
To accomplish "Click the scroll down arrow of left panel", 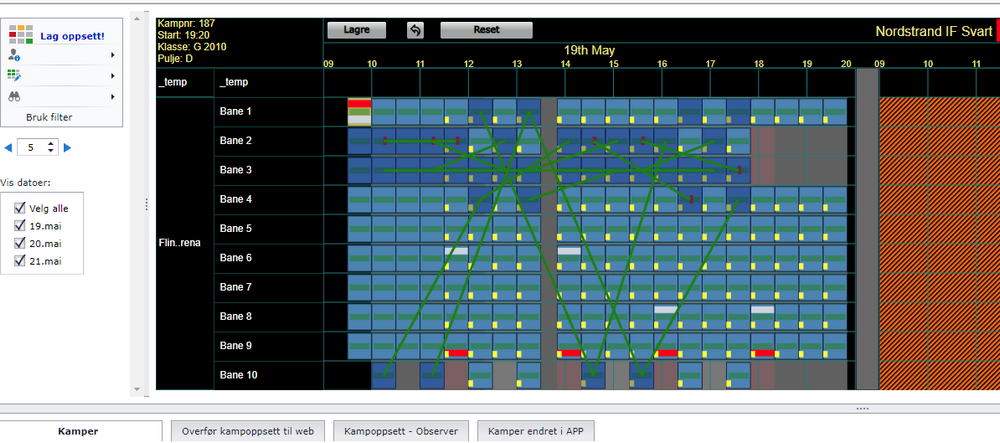I will coord(136,389).
